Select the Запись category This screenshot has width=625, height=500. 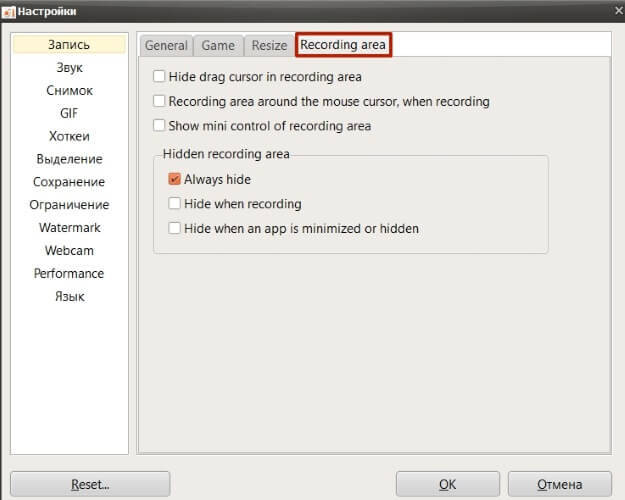(69, 44)
